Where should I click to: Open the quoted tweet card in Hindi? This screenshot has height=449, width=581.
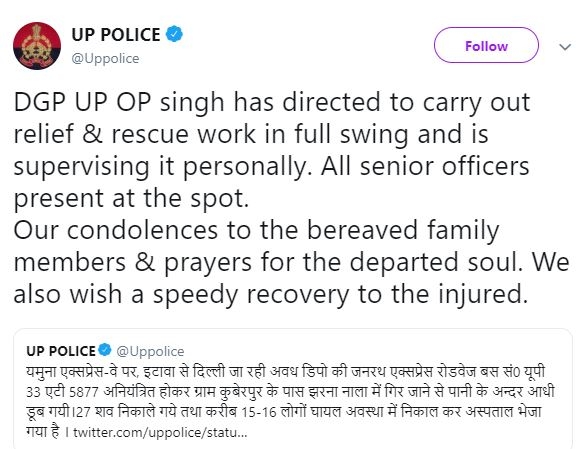tap(293, 389)
